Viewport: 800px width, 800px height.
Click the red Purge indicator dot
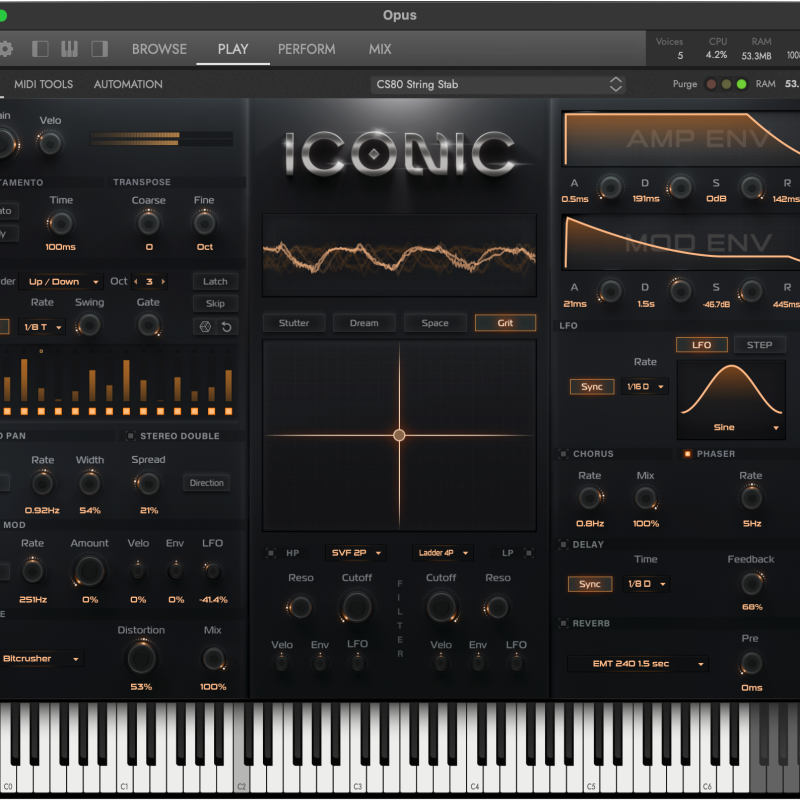click(x=711, y=84)
